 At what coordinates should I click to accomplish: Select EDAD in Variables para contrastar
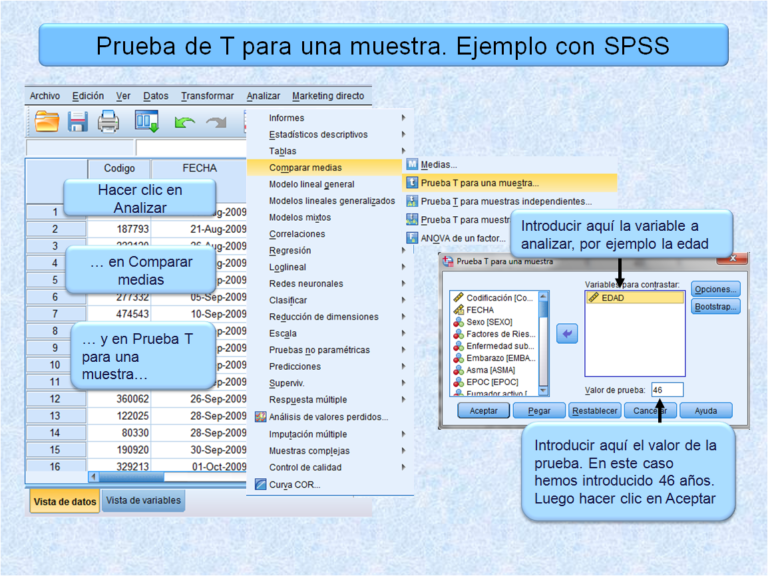pos(635,297)
